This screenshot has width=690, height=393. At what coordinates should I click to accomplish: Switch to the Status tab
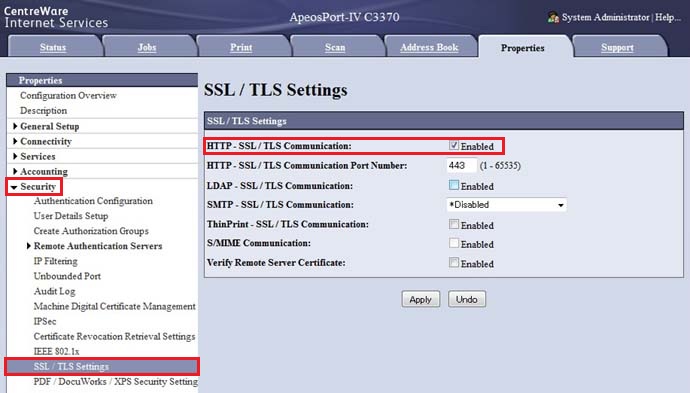(53, 47)
